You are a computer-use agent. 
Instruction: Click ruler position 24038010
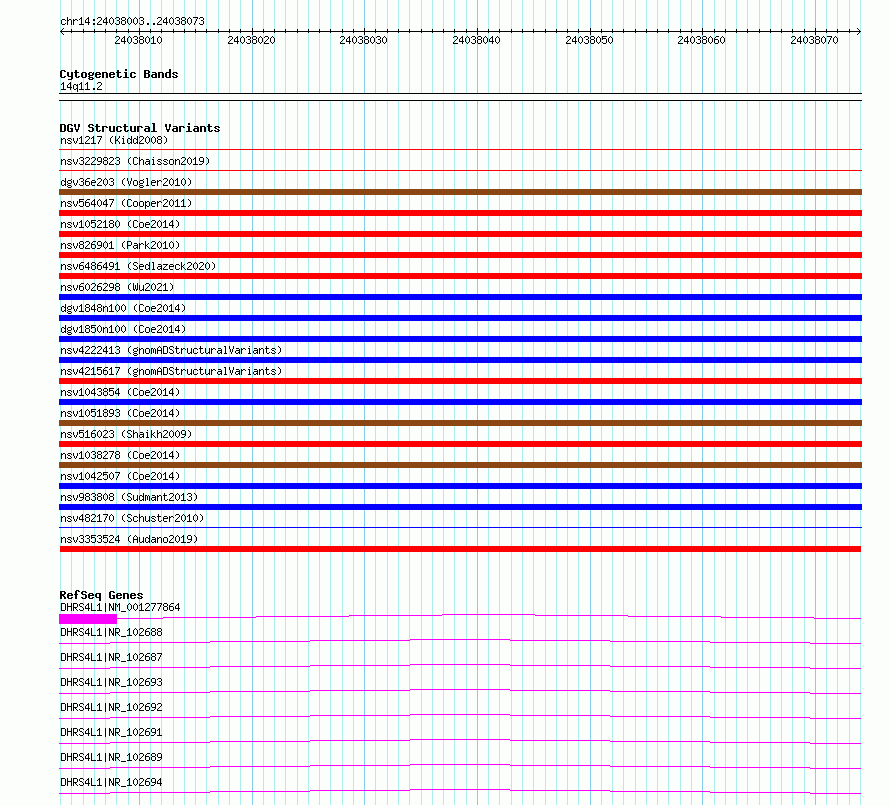[x=138, y=40]
